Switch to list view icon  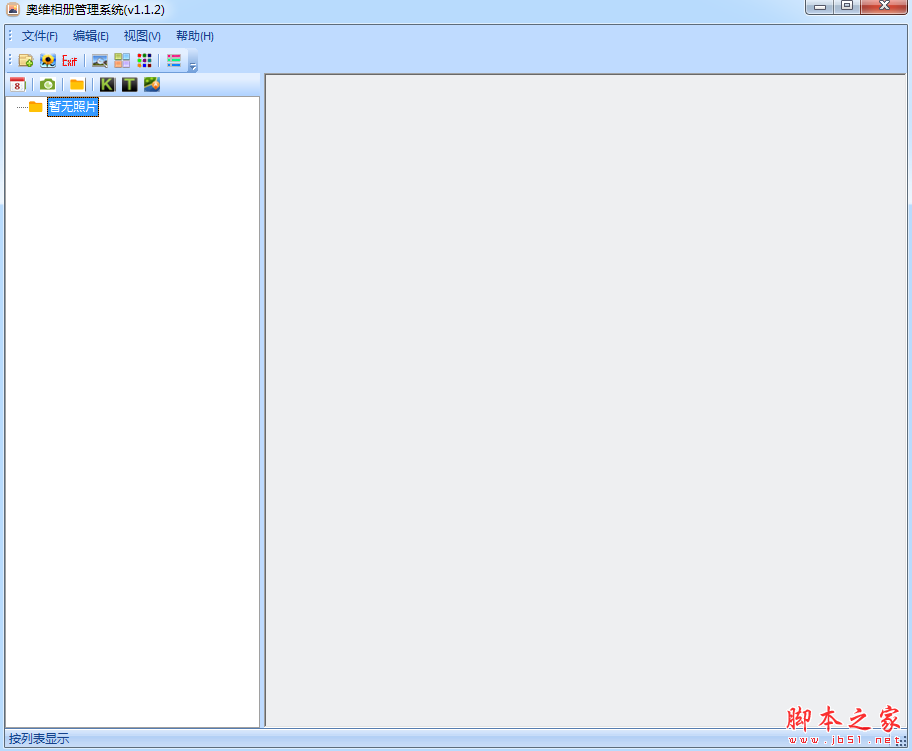(x=174, y=60)
